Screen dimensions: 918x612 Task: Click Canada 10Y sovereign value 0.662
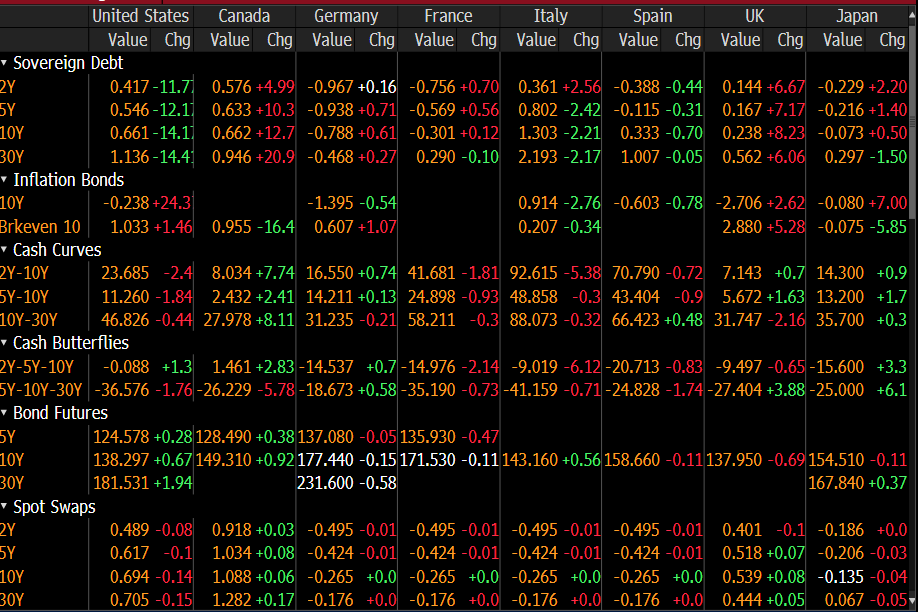coord(231,133)
